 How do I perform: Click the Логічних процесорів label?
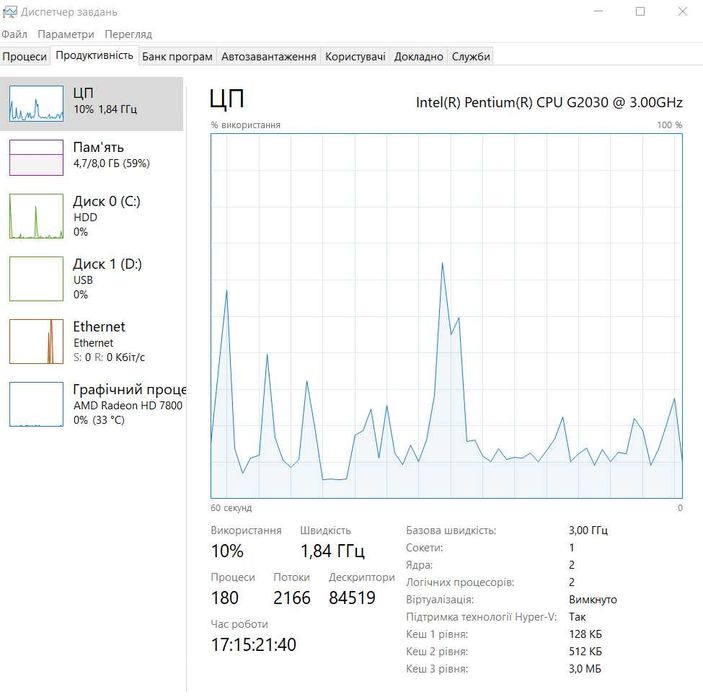pyautogui.click(x=460, y=582)
